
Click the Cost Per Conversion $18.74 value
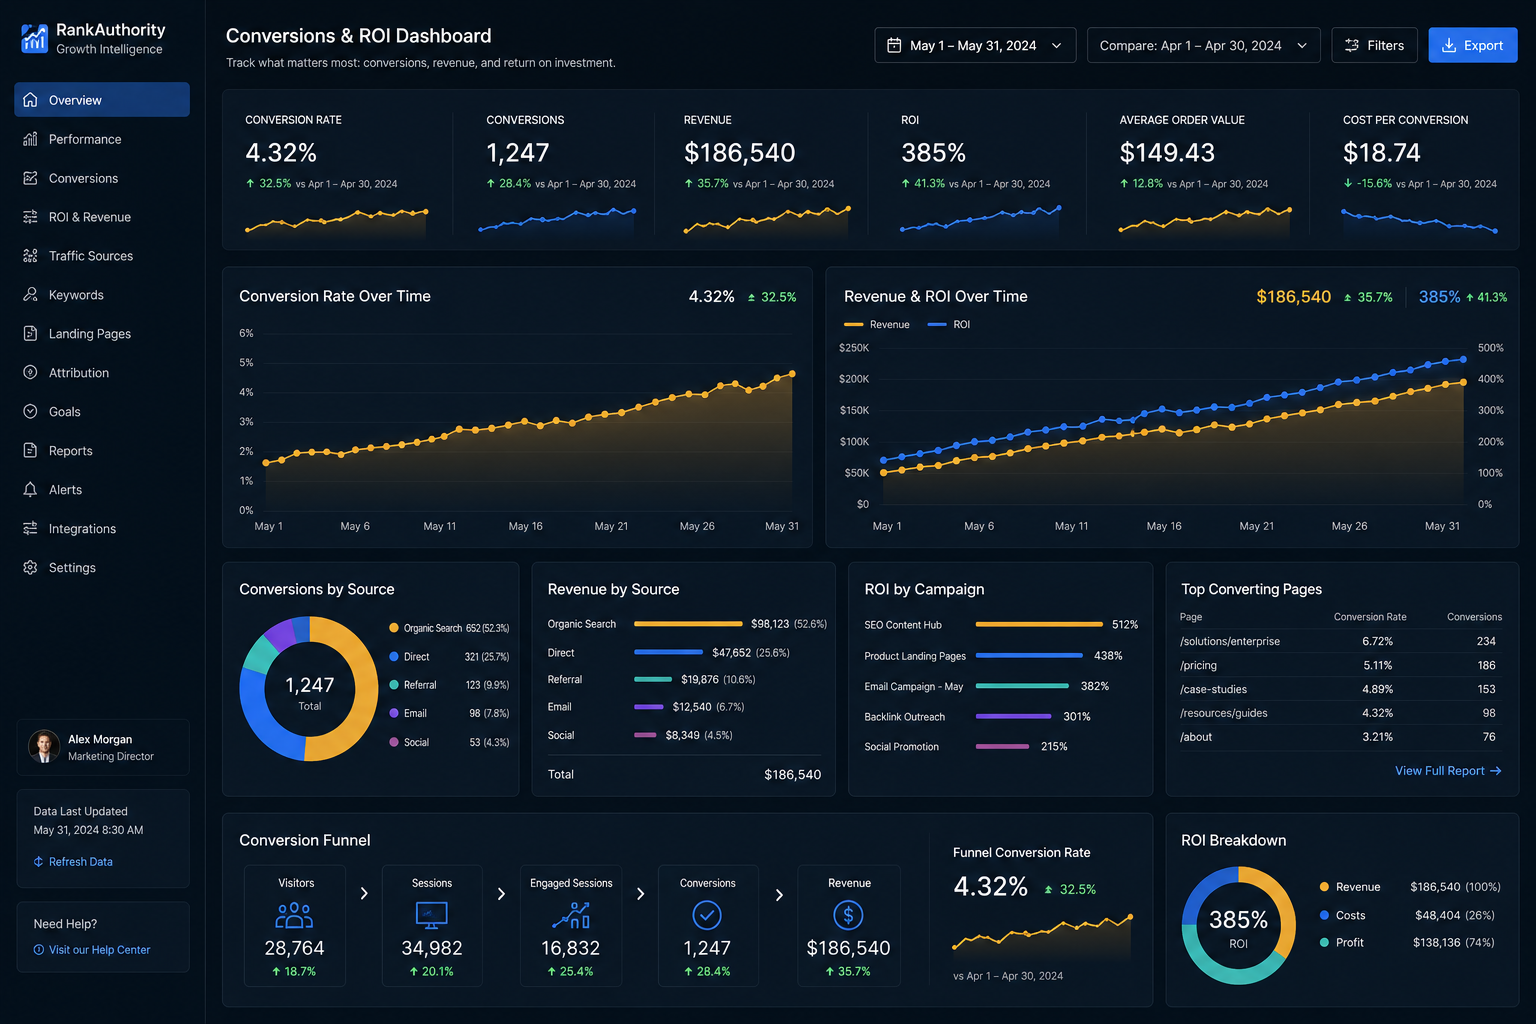tap(1381, 153)
